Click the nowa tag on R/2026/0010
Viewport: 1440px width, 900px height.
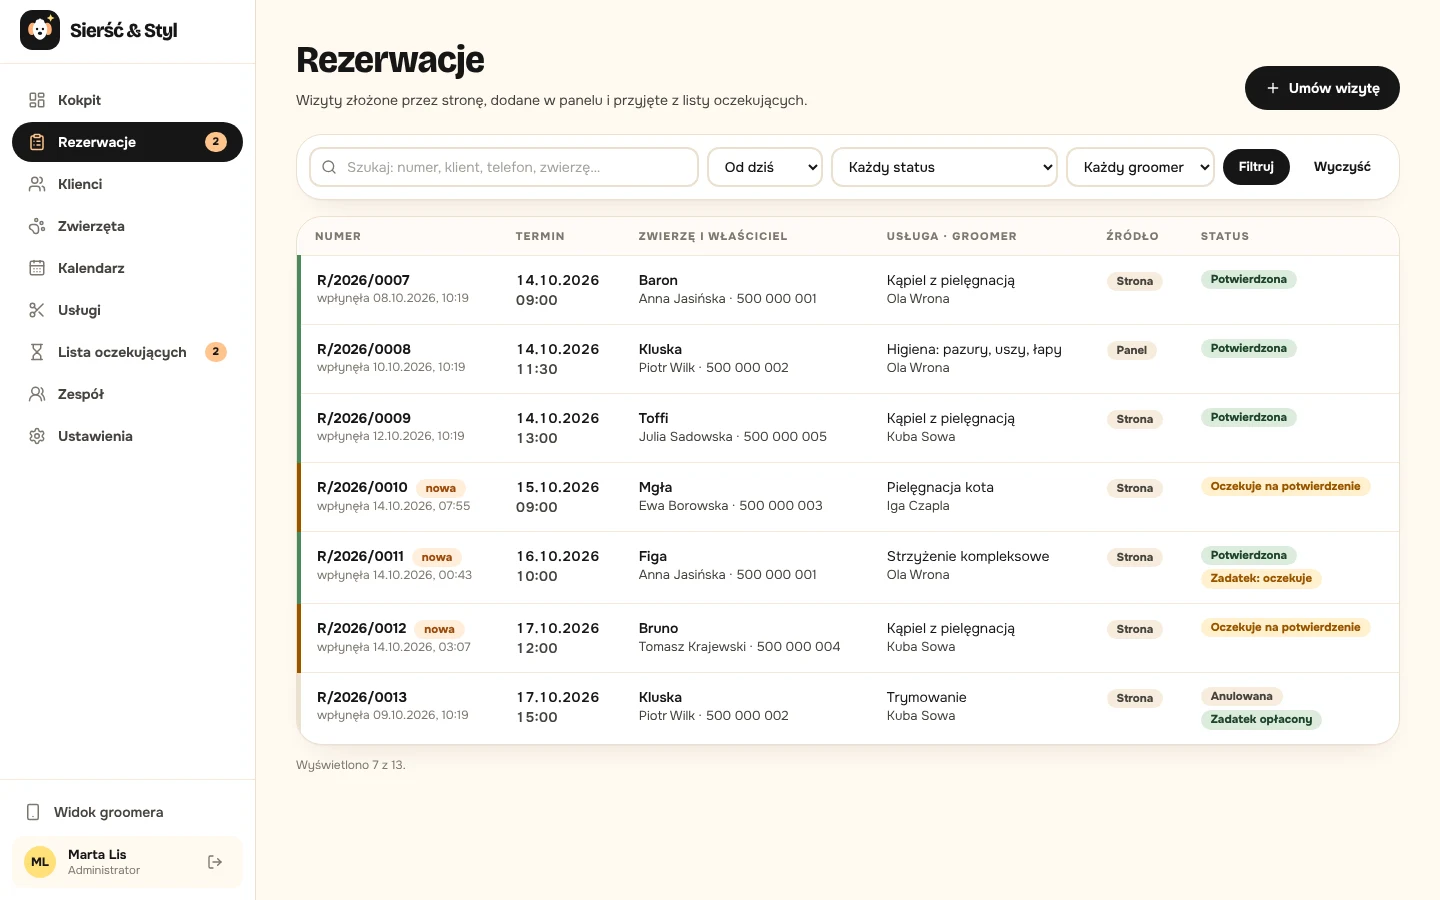tap(441, 488)
